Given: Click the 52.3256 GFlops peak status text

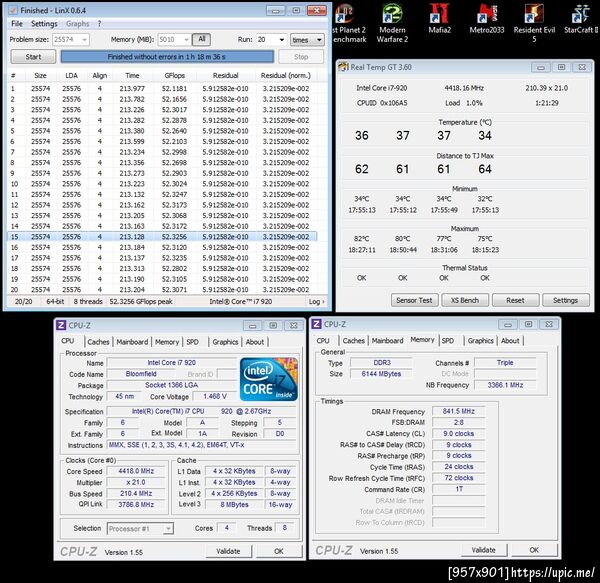Looking at the screenshot, I should coord(141,301).
